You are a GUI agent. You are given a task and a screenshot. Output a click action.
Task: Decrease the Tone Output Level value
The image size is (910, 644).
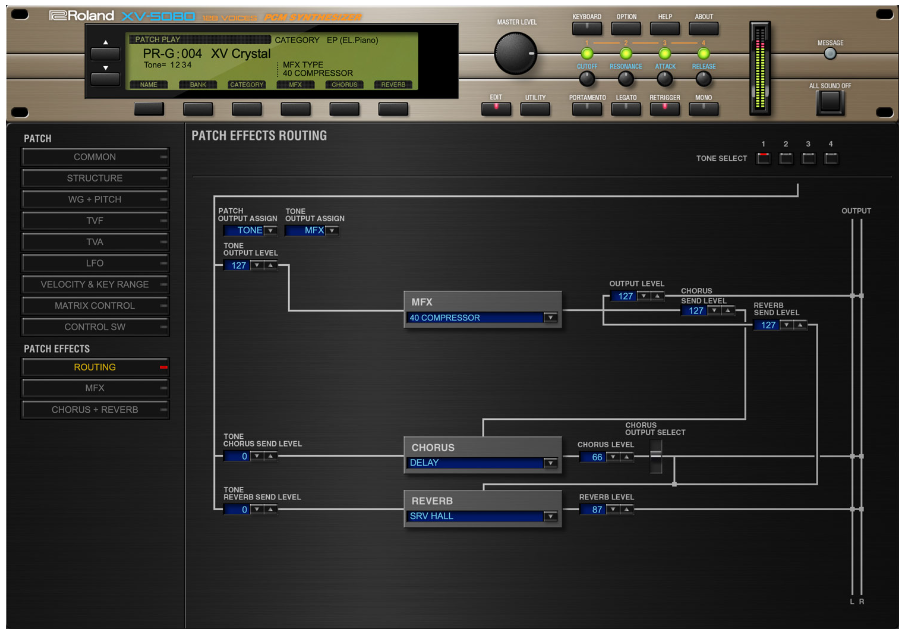tap(257, 265)
